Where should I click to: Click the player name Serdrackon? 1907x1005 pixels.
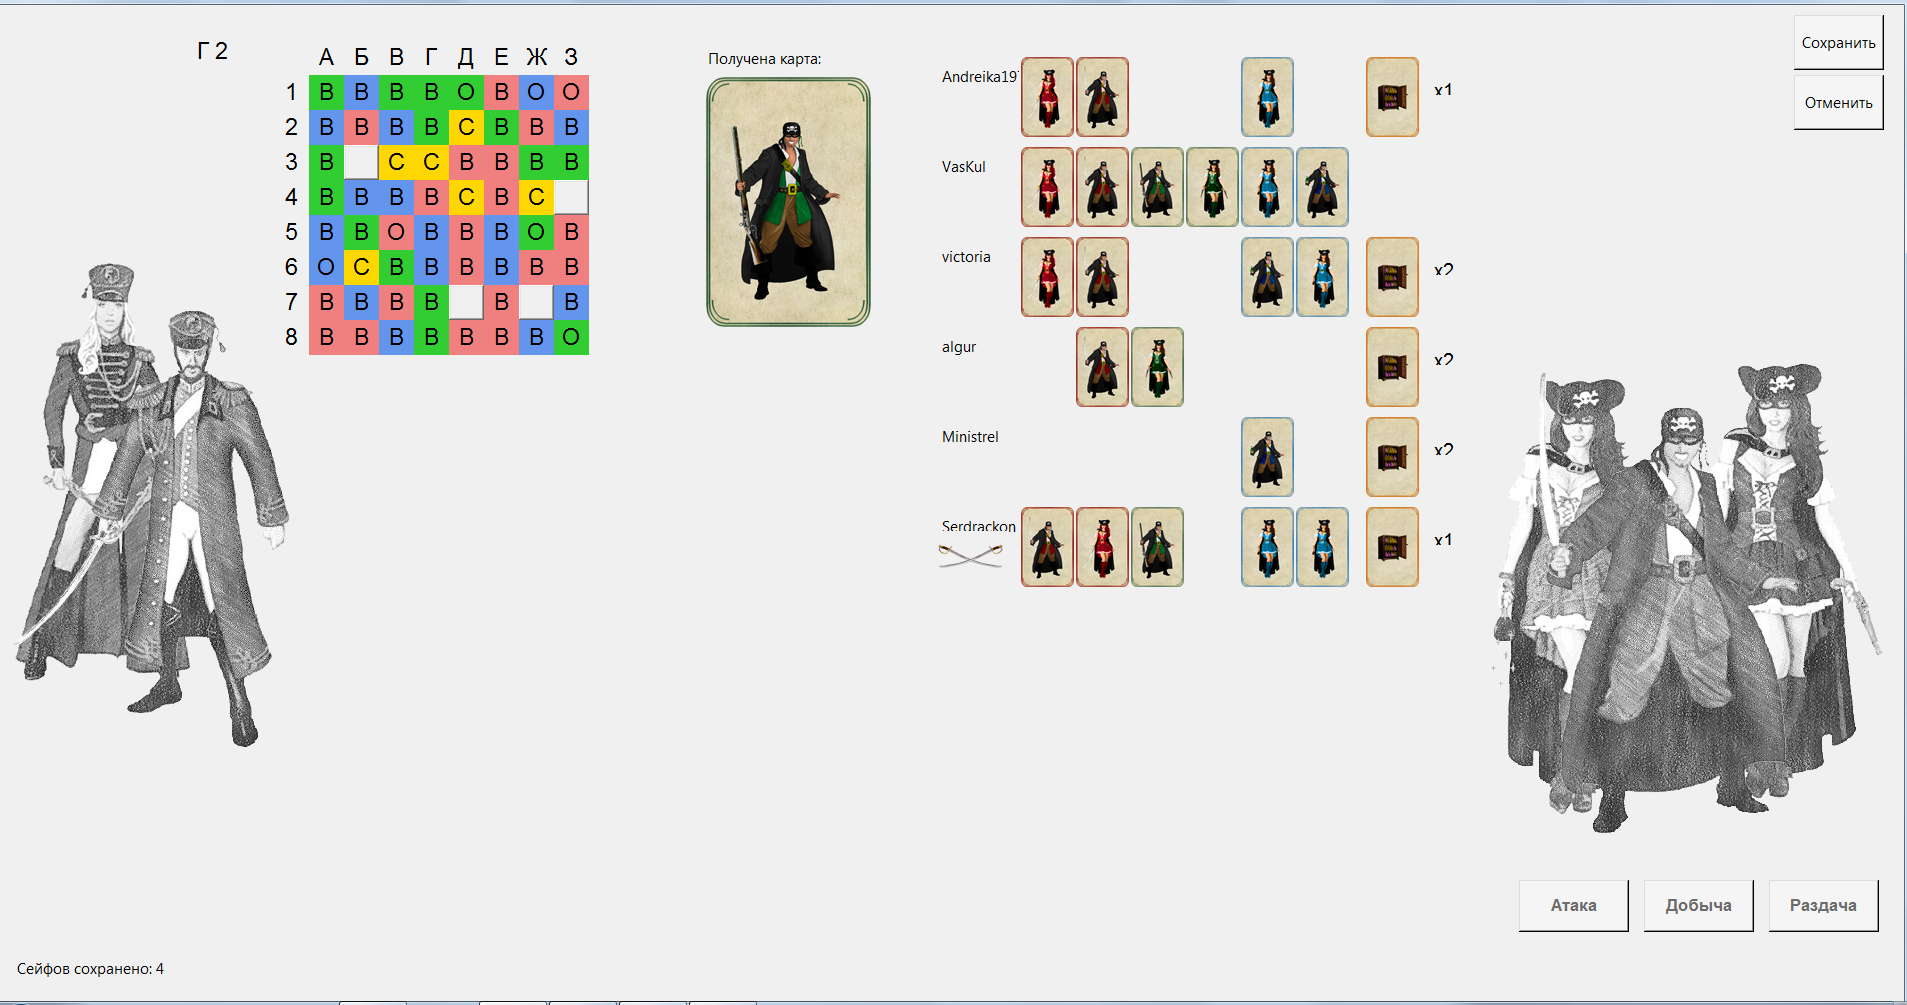pyautogui.click(x=979, y=526)
